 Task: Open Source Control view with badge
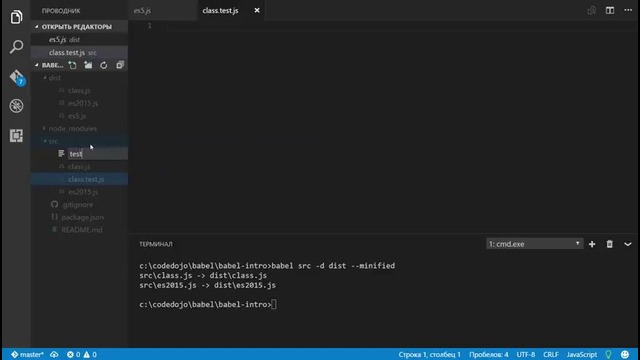tap(17, 77)
